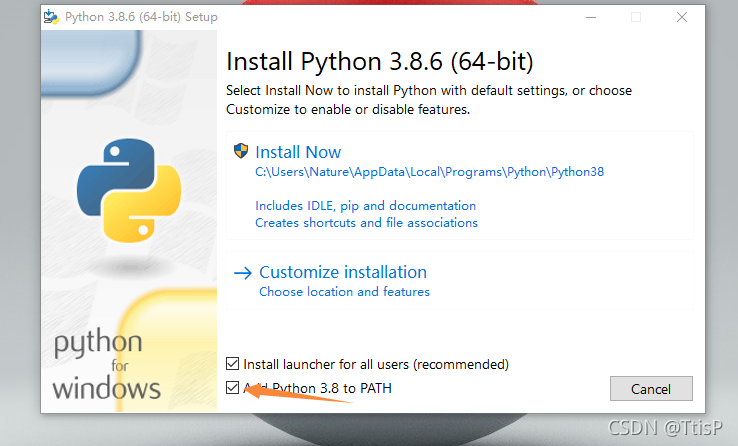Click 'Creates shortcuts and file associations' line
The height and width of the screenshot is (446, 738).
click(366, 223)
